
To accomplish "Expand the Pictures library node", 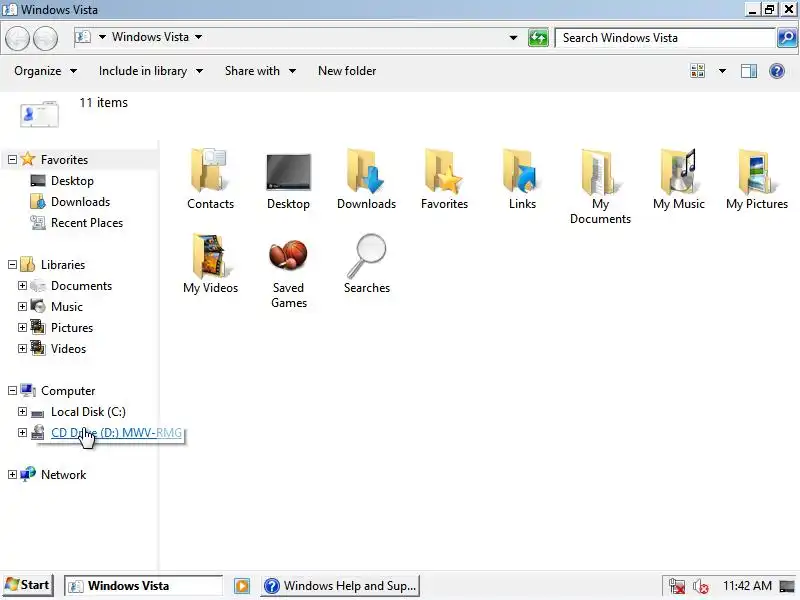I will coord(22,328).
